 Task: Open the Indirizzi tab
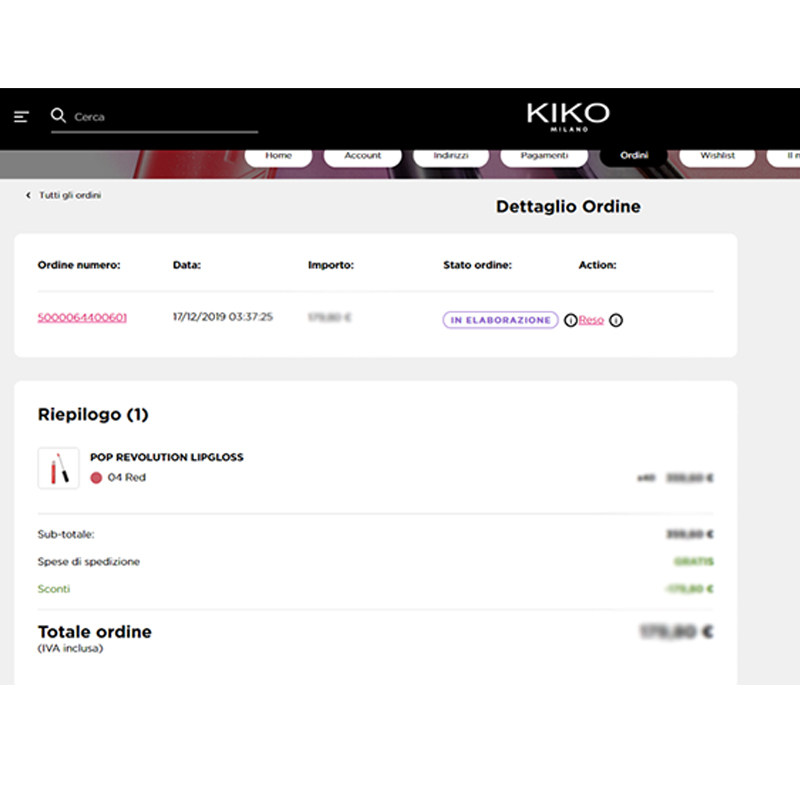click(x=451, y=156)
